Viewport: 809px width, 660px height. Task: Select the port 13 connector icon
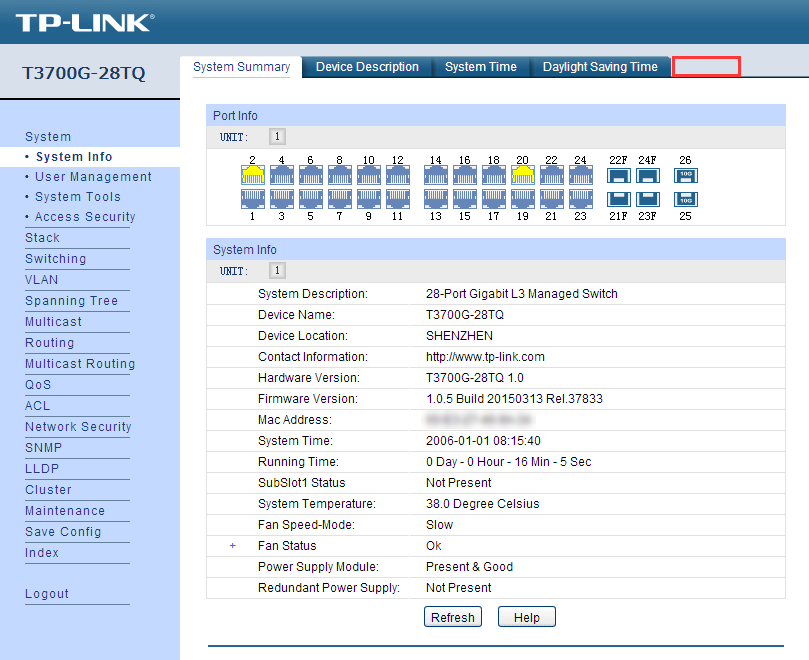437,198
